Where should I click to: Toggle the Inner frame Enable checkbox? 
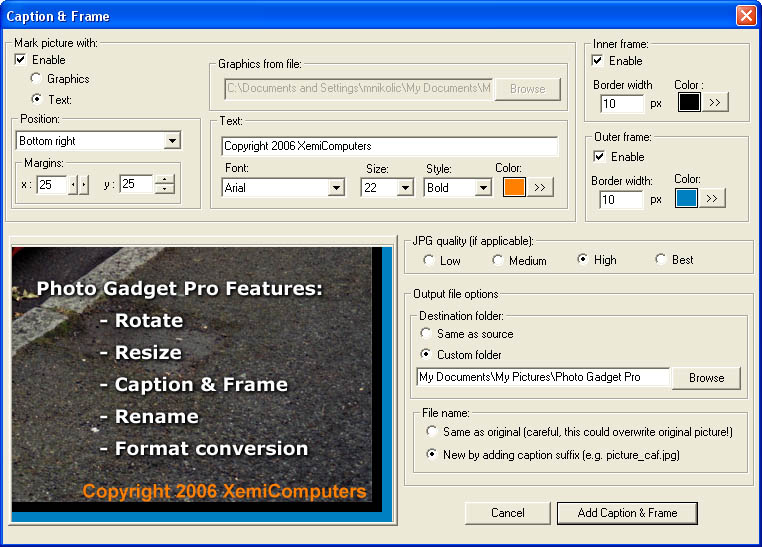597,61
